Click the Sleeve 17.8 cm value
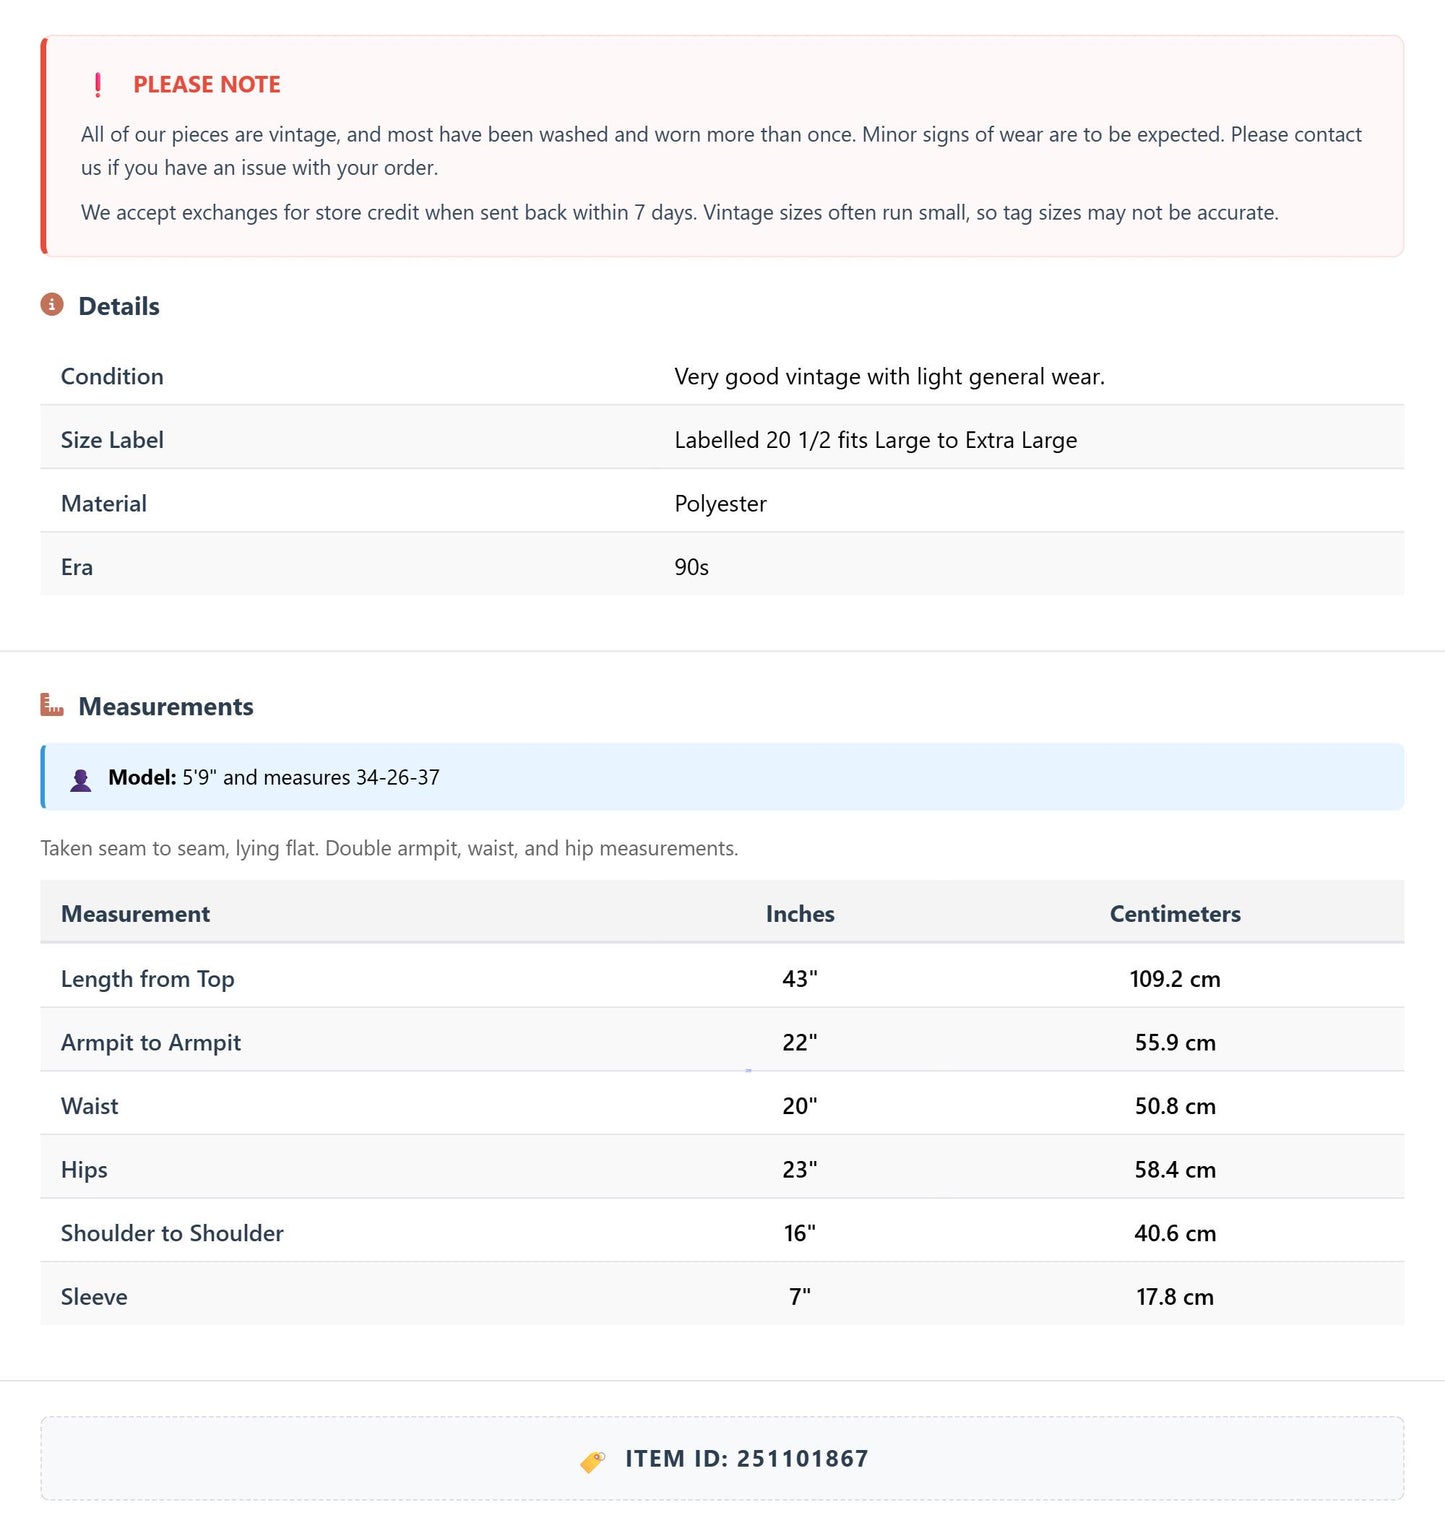 (1175, 1297)
